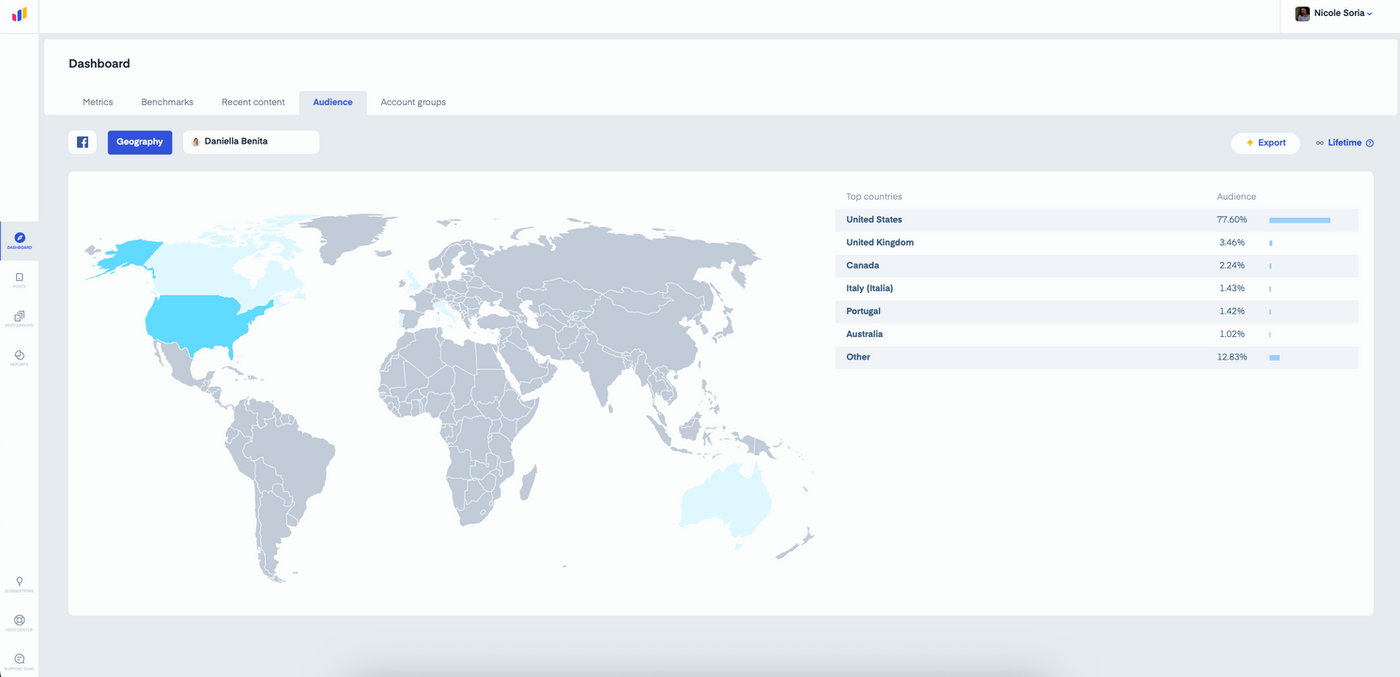The width and height of the screenshot is (1400, 677).
Task: Select the Facebook network icon
Action: [82, 142]
